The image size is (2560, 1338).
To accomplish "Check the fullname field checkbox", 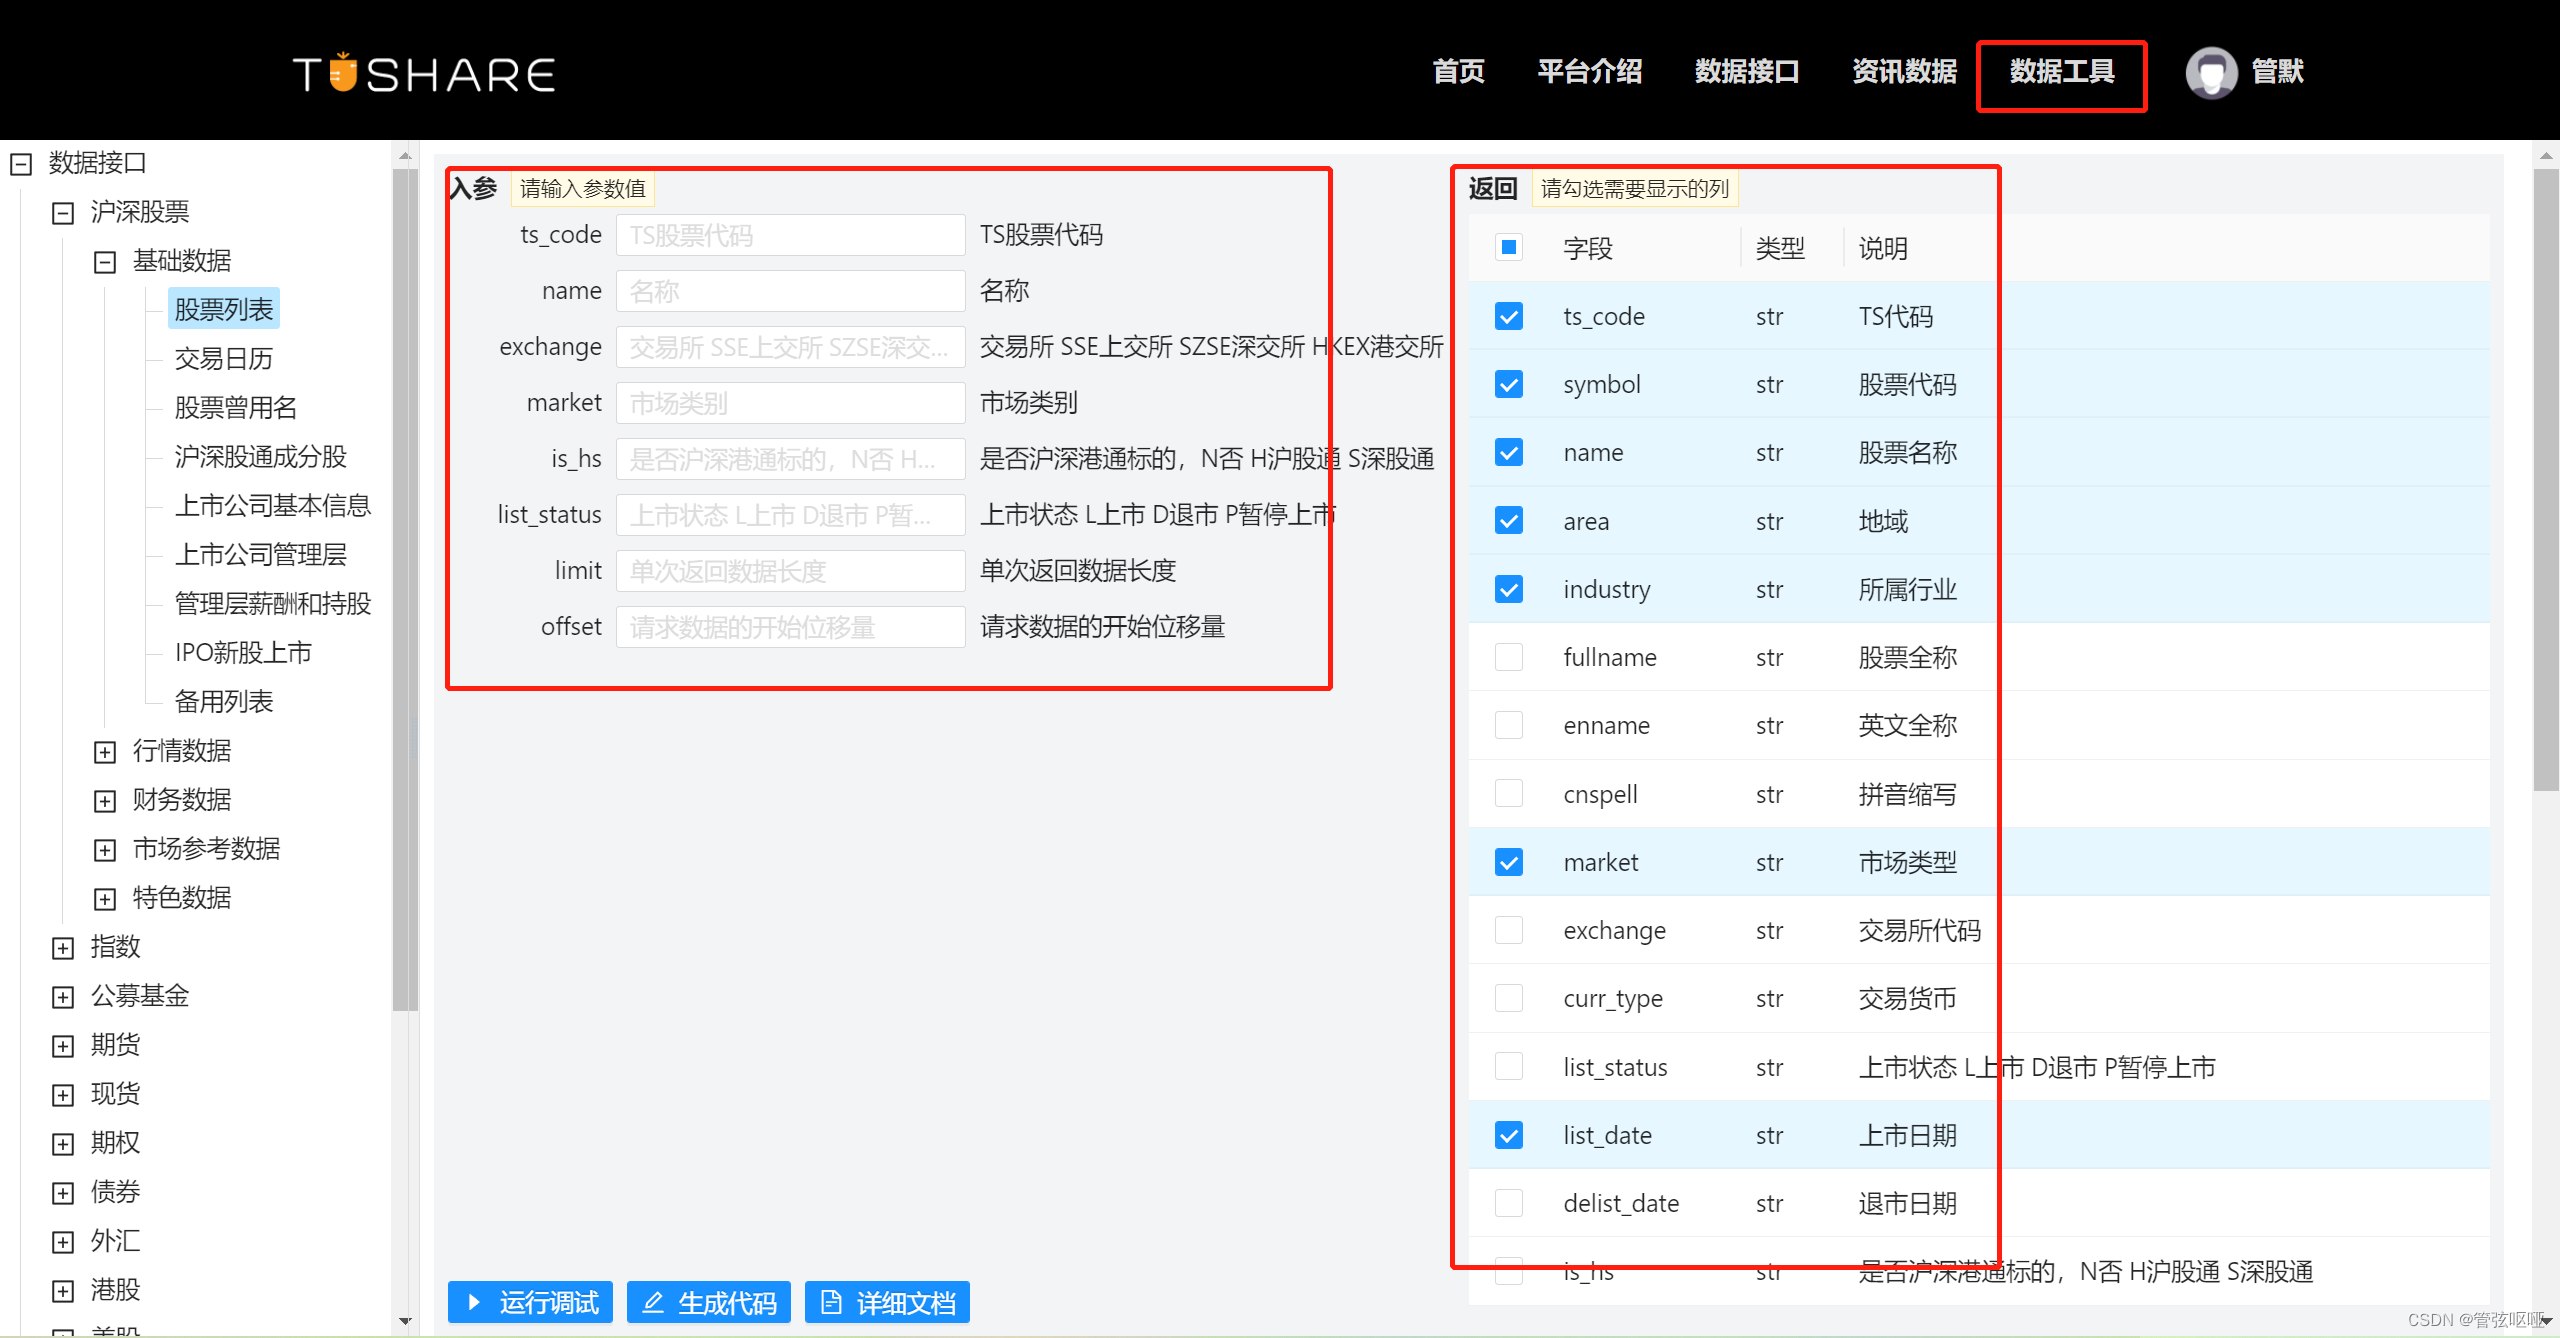I will point(1508,657).
